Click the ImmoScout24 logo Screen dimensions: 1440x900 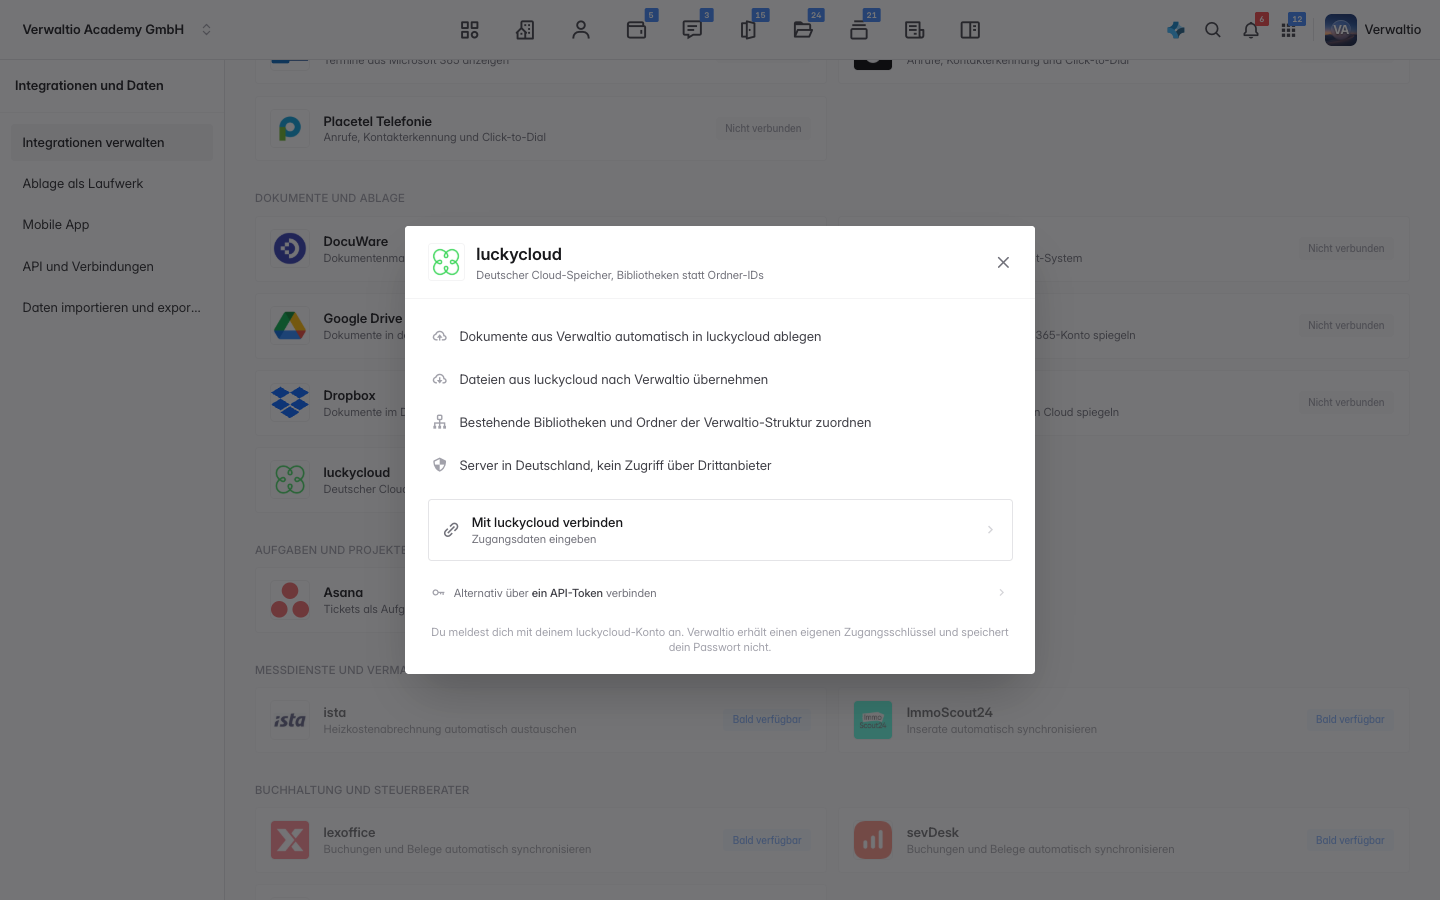(873, 720)
